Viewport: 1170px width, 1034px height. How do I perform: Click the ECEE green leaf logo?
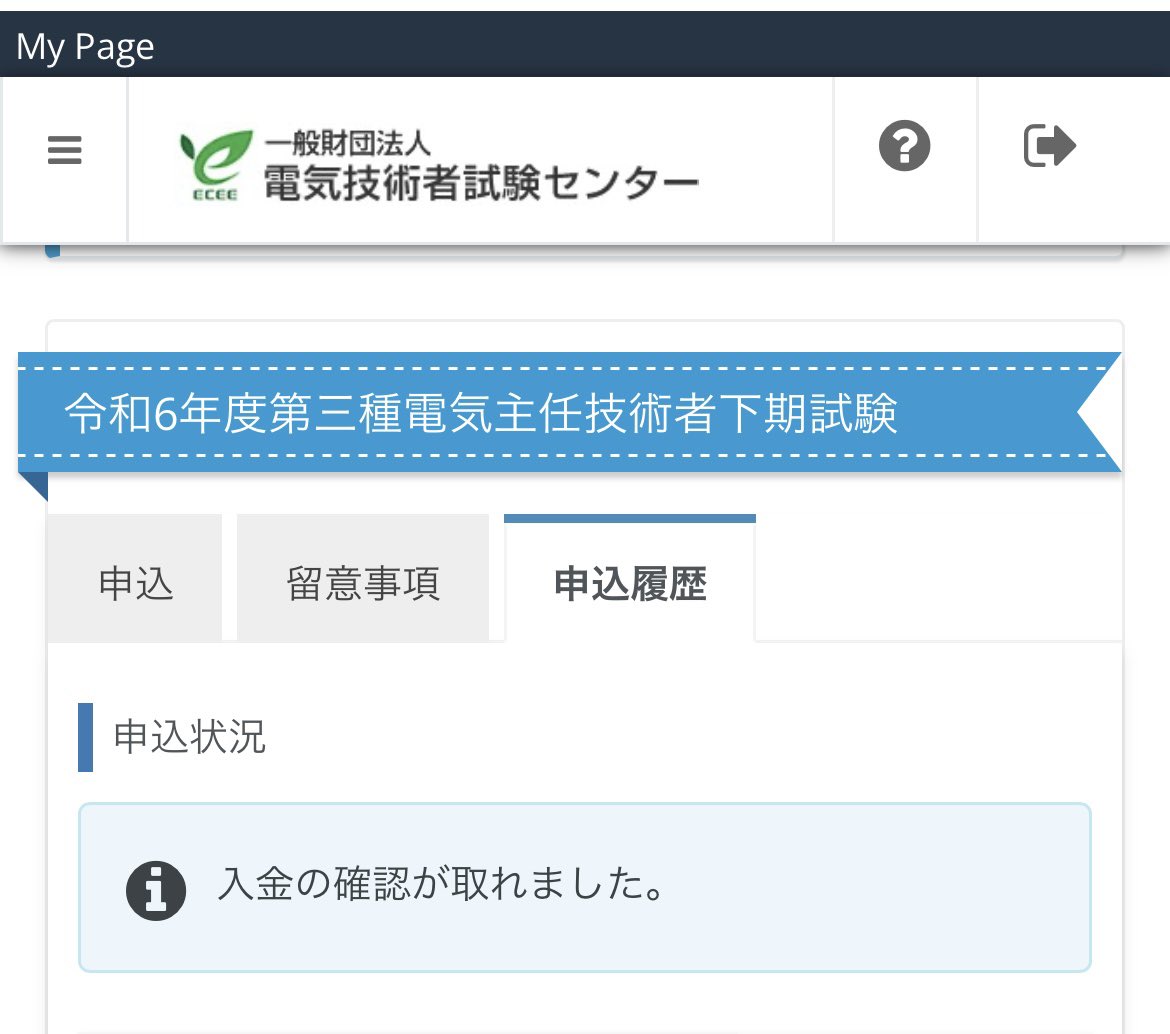pos(213,160)
